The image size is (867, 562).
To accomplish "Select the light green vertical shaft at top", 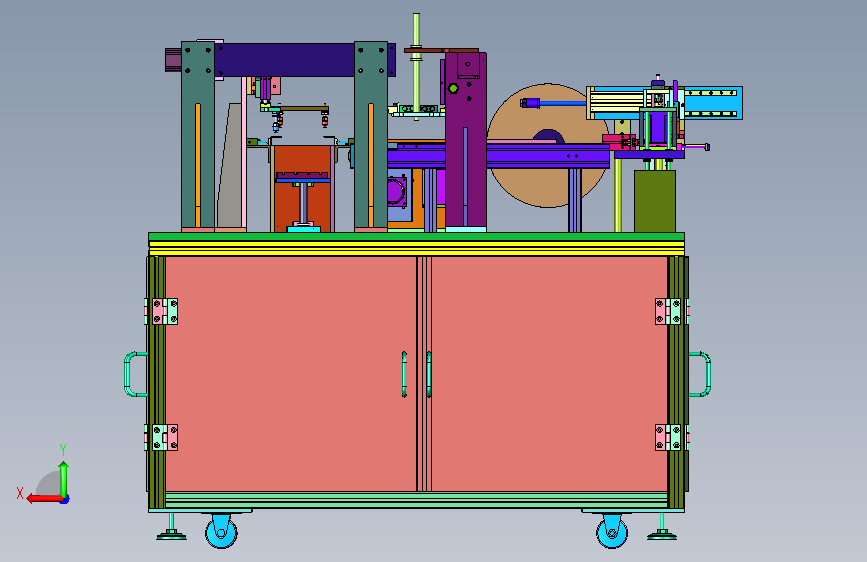I will (416, 66).
